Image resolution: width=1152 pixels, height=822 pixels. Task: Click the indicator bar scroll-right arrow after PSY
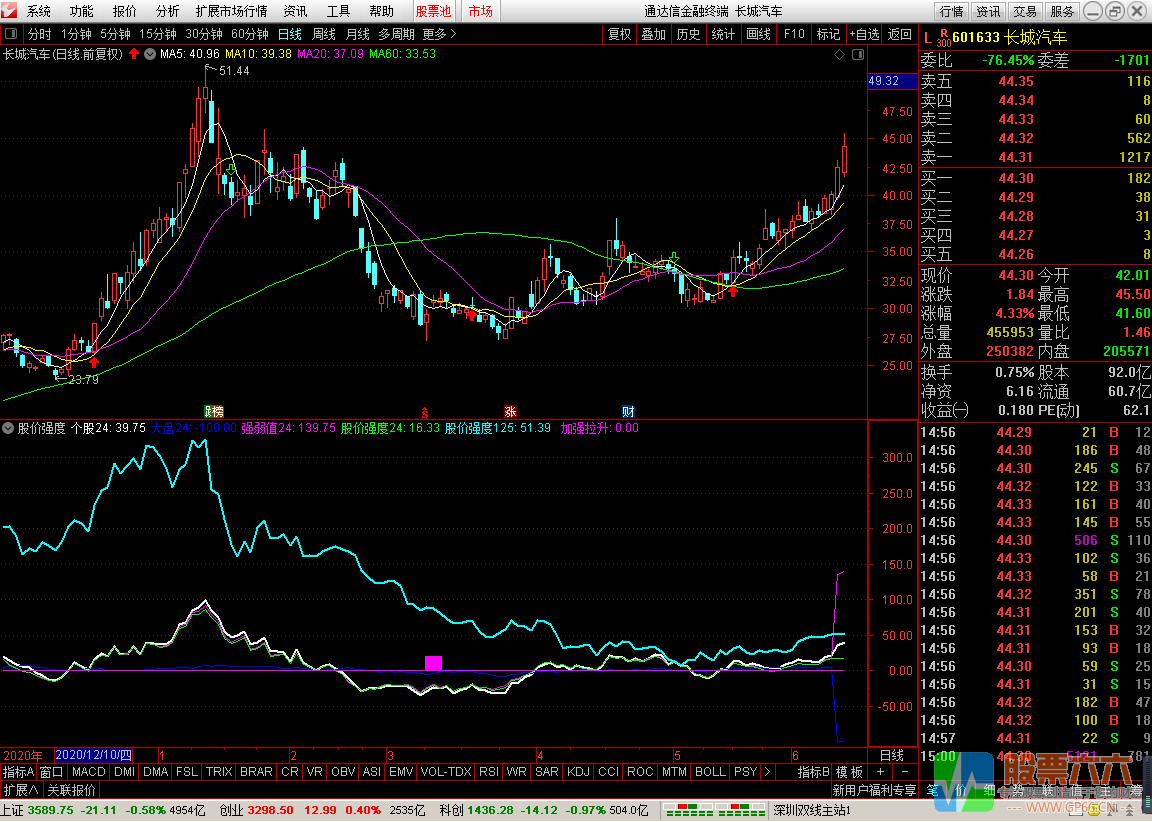(x=767, y=771)
